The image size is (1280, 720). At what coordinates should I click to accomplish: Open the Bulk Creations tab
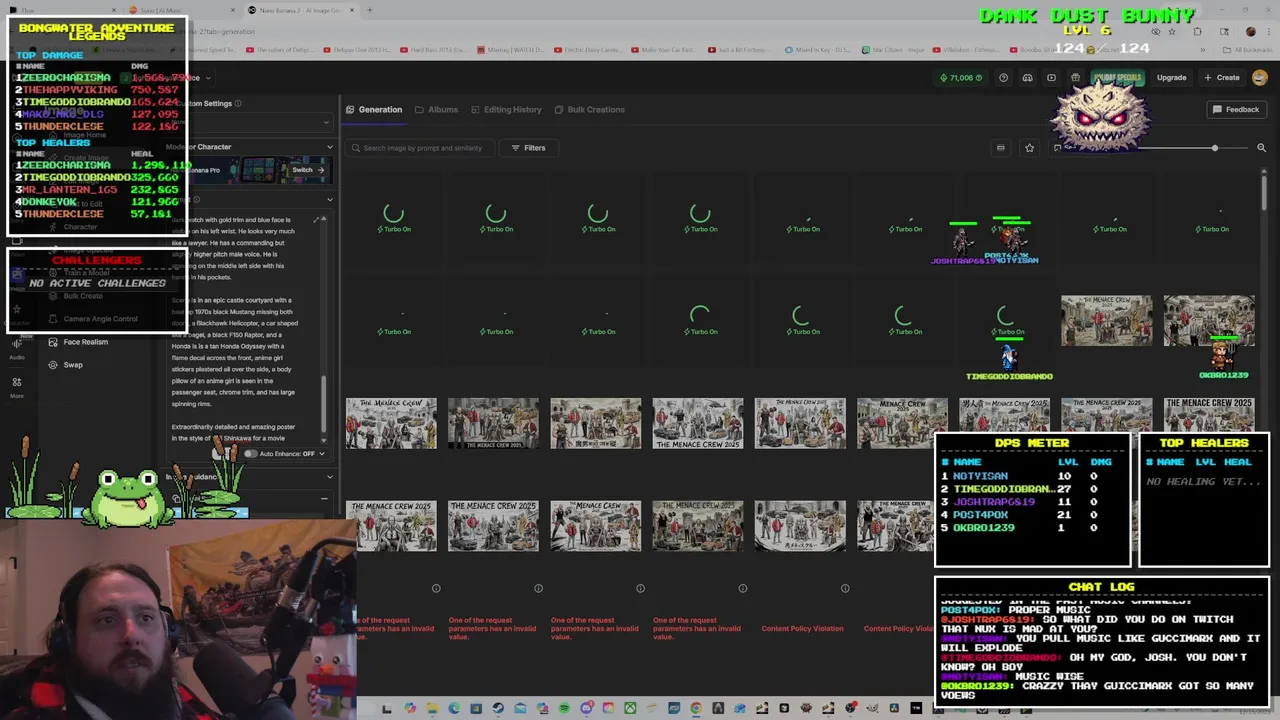point(589,109)
